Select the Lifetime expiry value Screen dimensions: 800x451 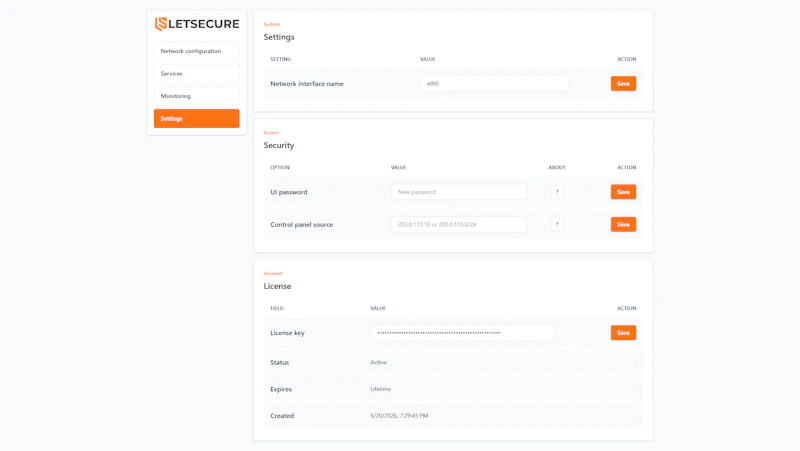point(381,389)
